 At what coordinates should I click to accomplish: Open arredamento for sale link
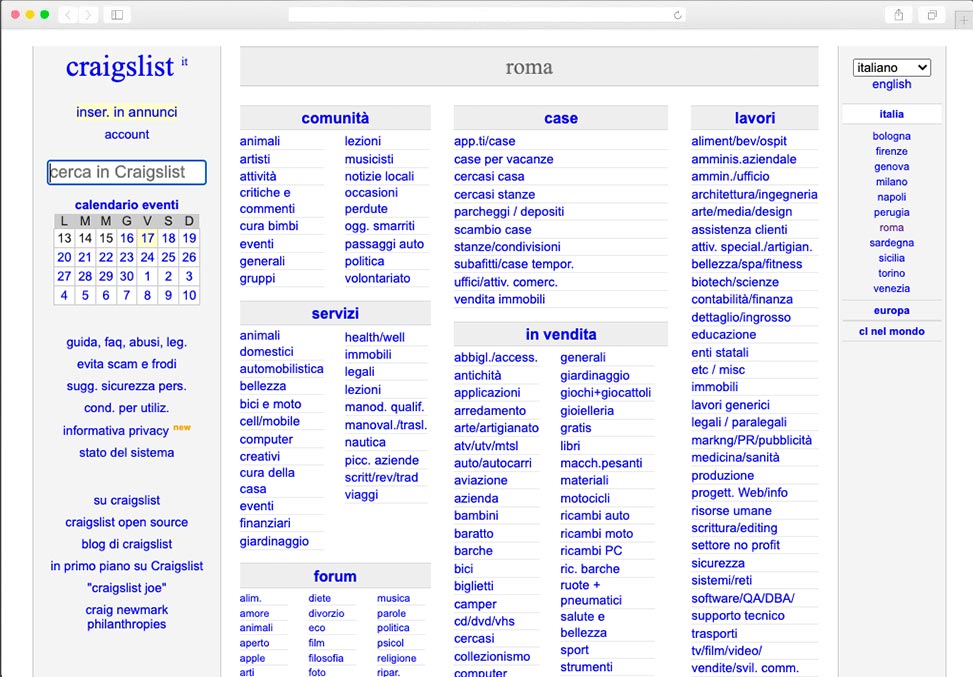(490, 411)
